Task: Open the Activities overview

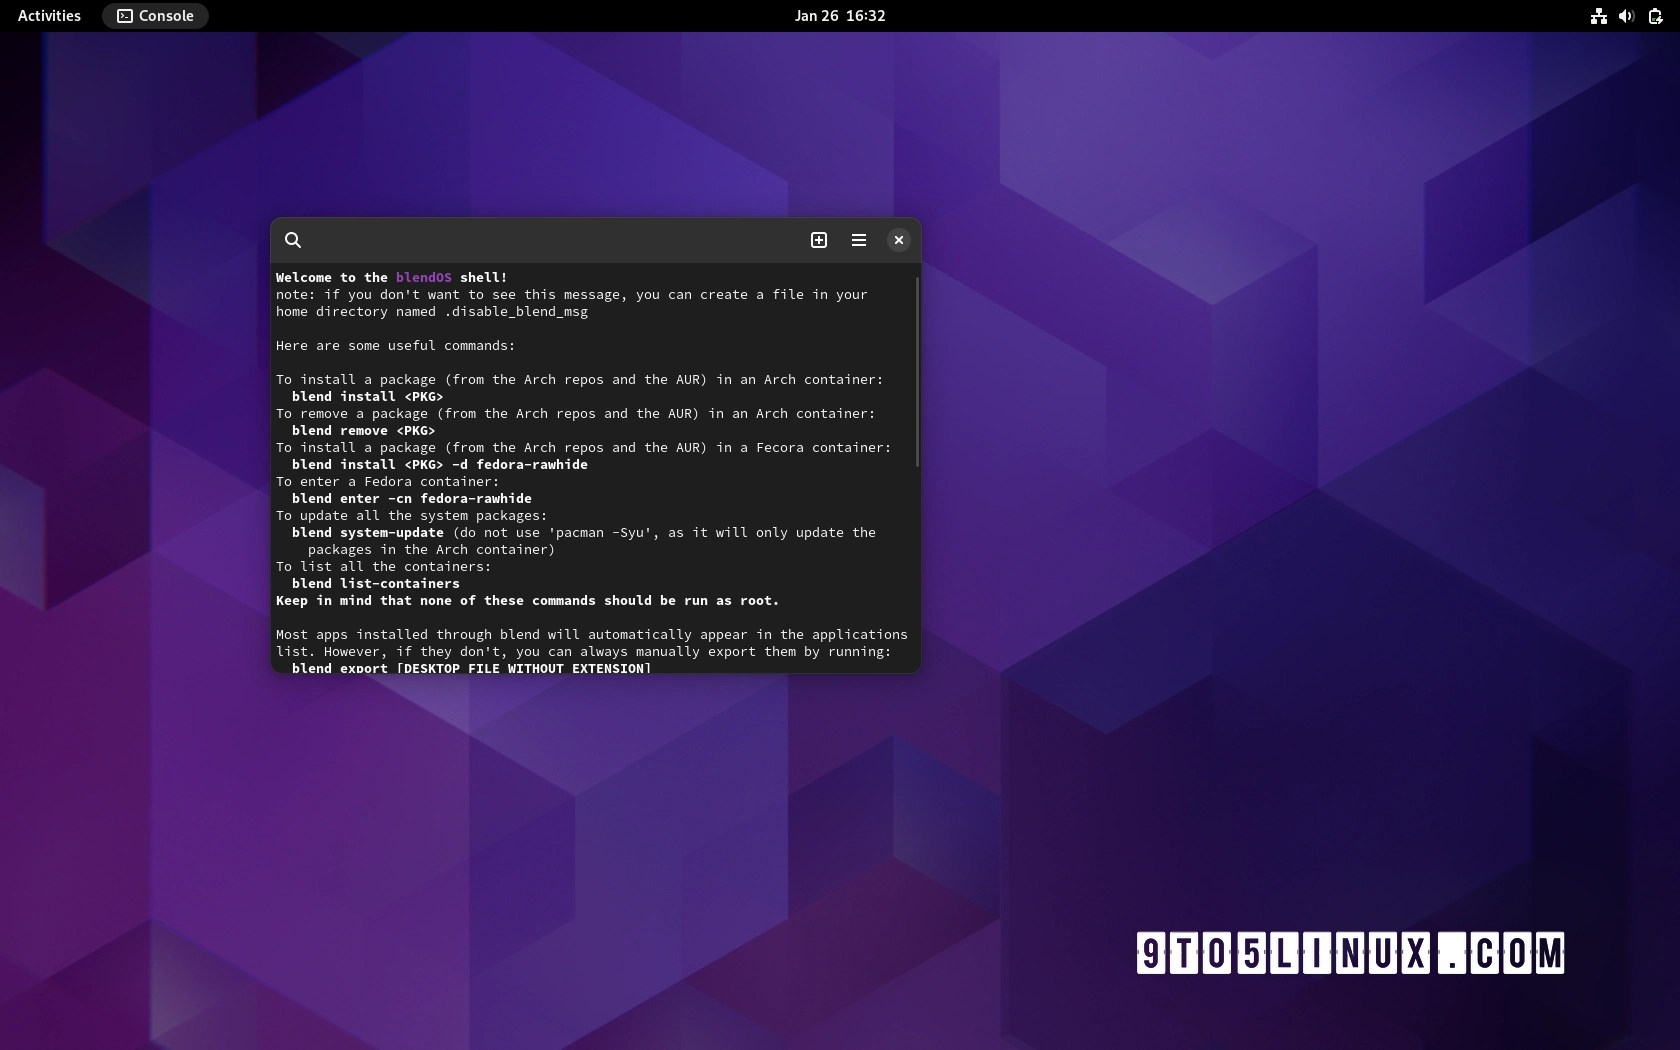Action: click(x=49, y=16)
